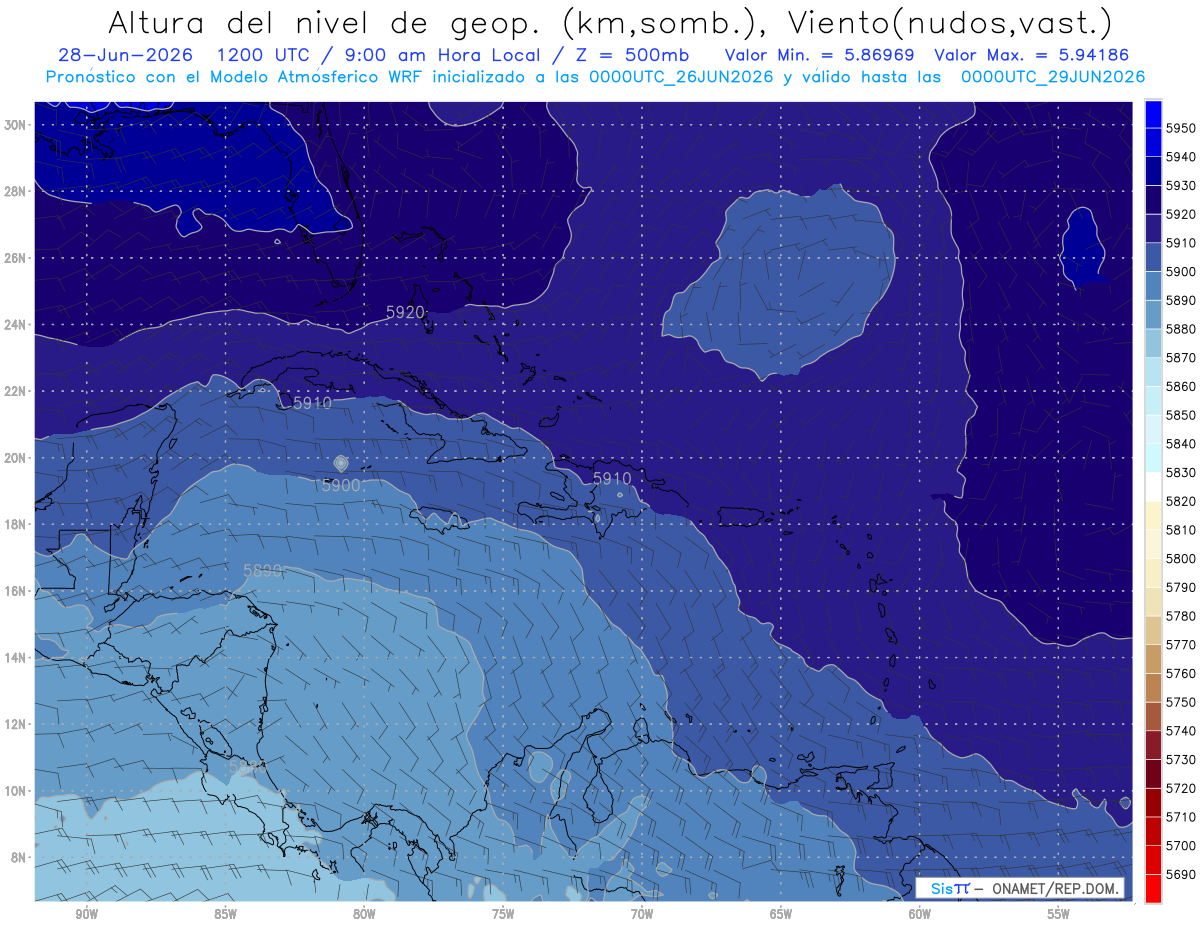Image resolution: width=1200 pixels, height=927 pixels.
Task: Click the 90W longitude axis label
Action: coord(86,915)
